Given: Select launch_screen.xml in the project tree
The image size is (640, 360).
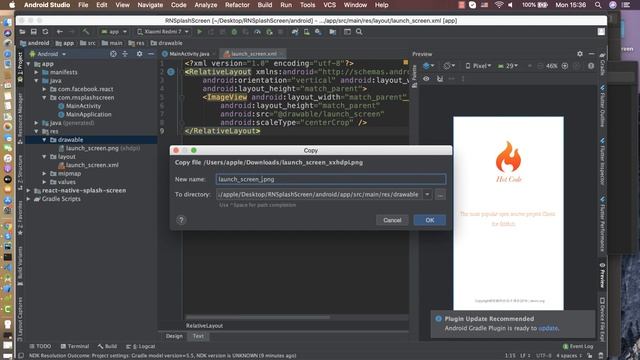Looking at the screenshot, I should point(92,165).
